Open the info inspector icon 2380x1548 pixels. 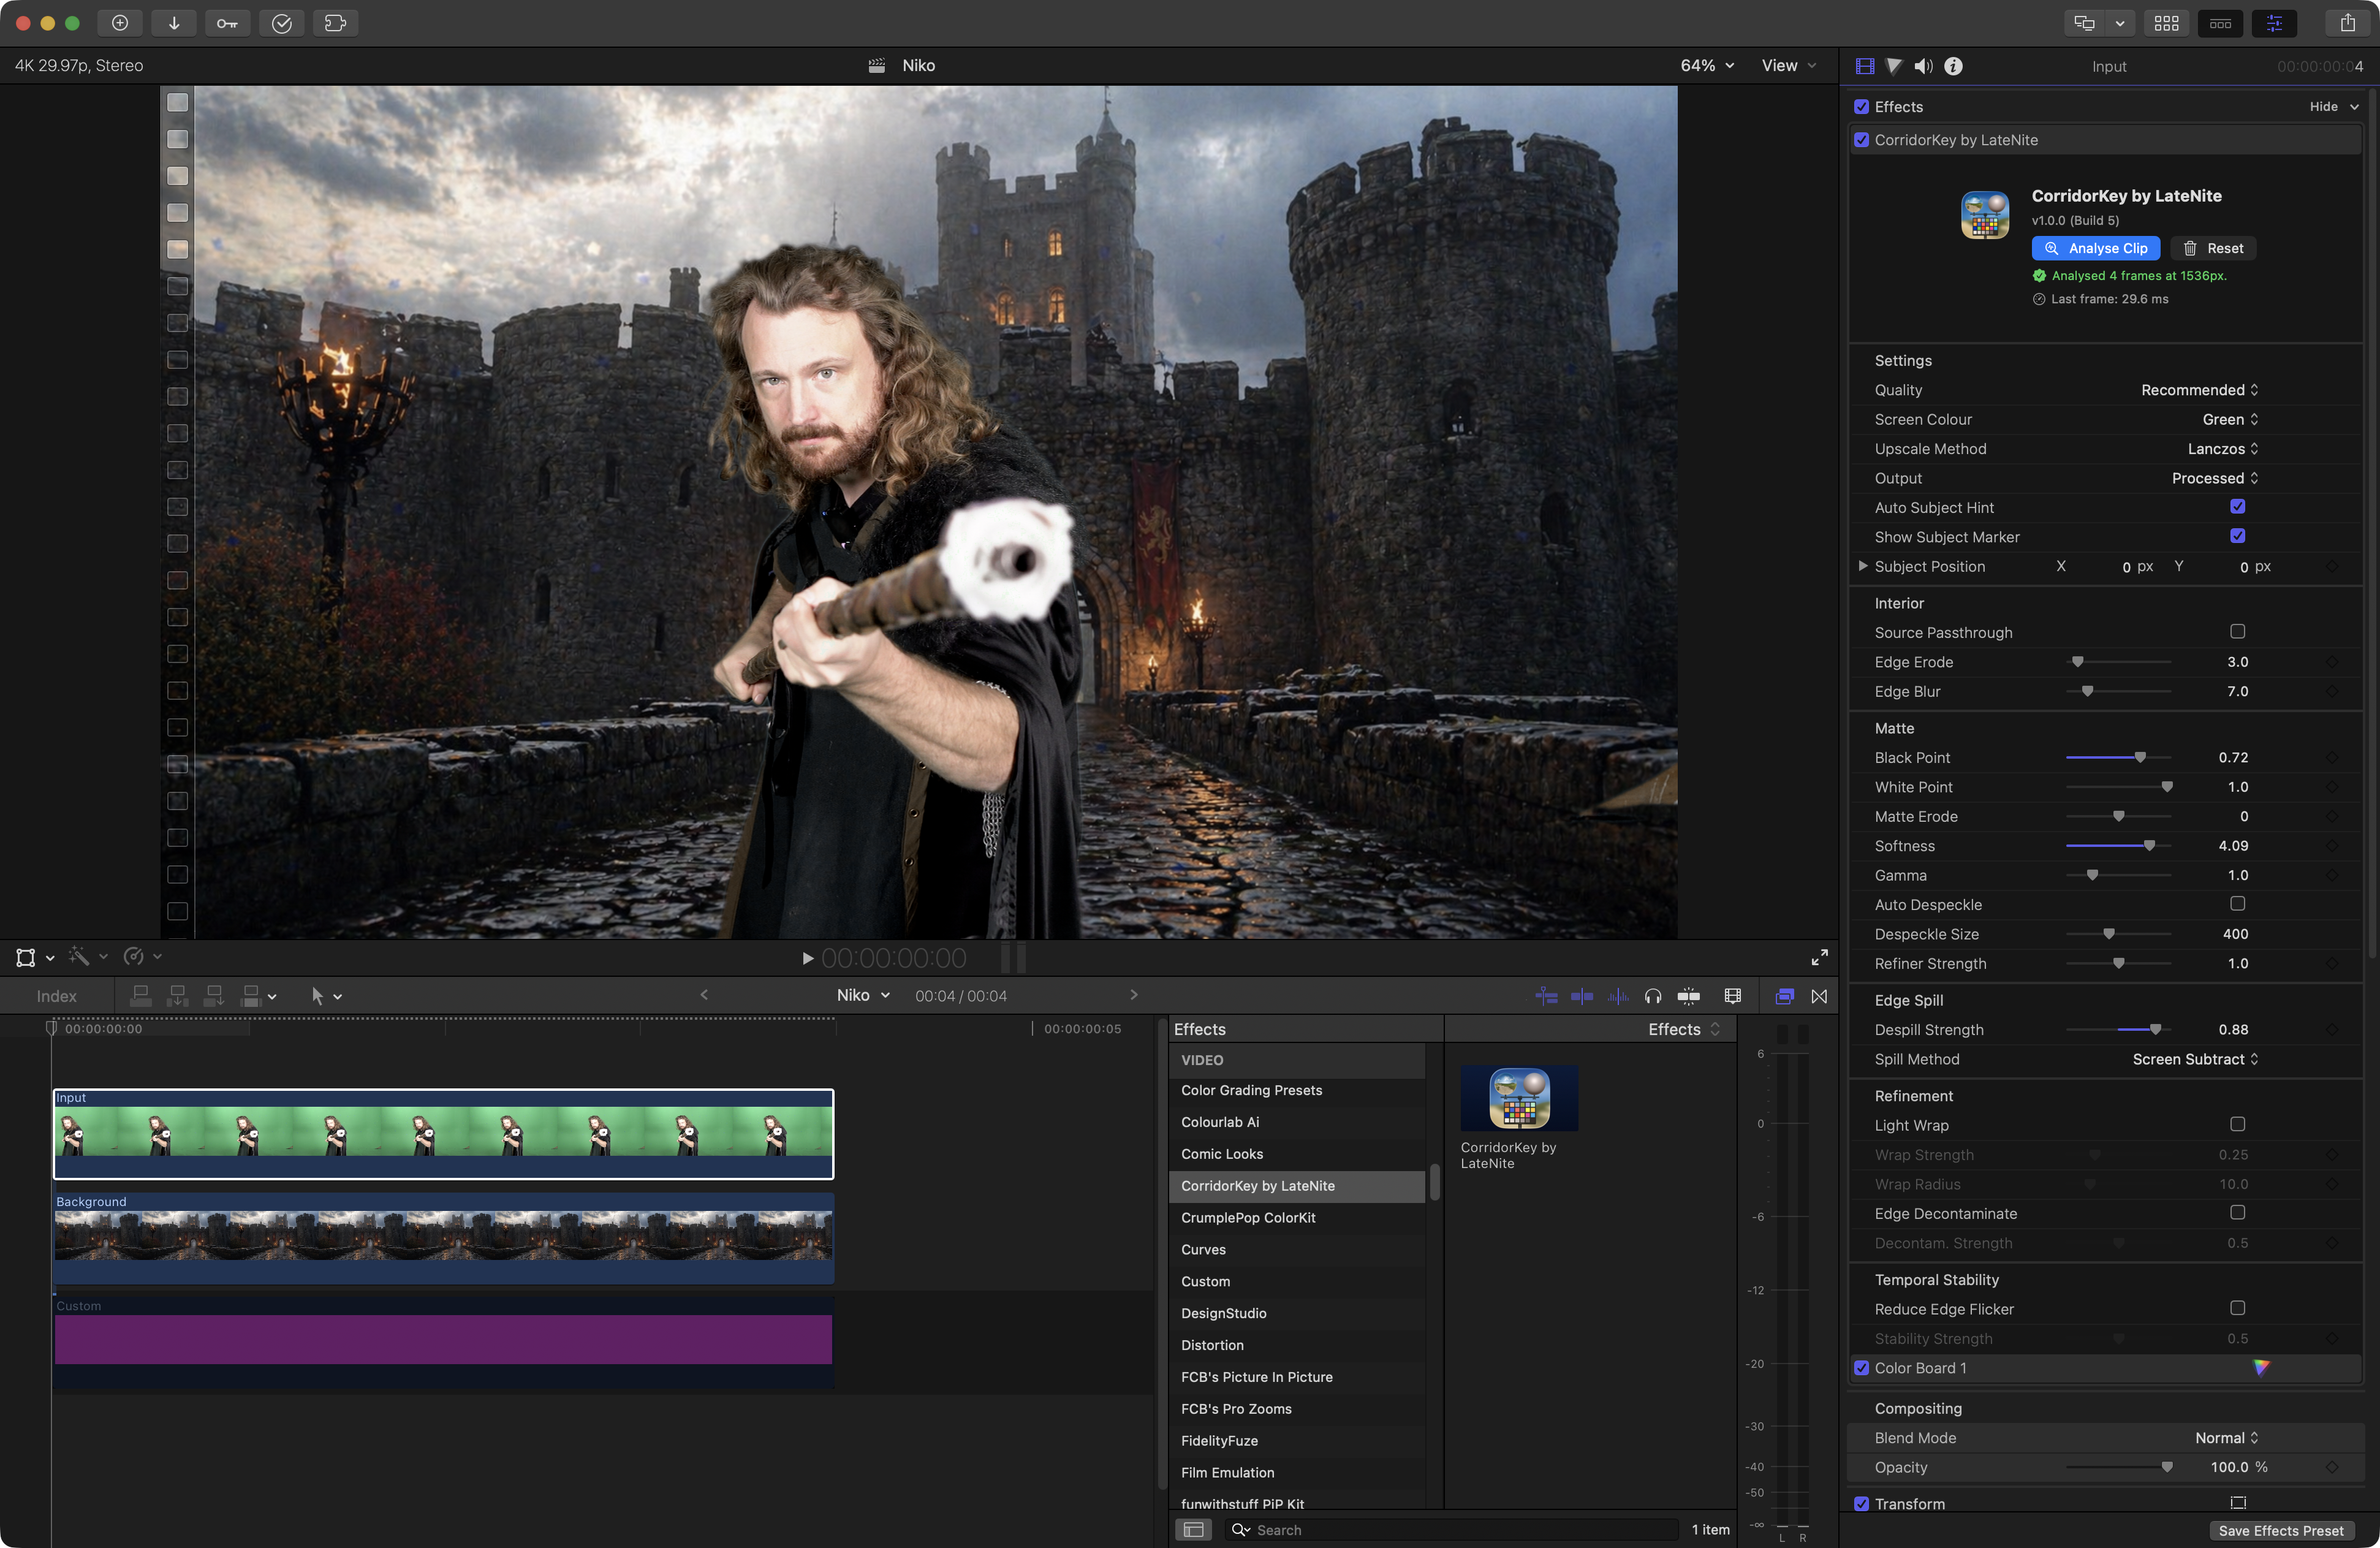click(x=1953, y=66)
